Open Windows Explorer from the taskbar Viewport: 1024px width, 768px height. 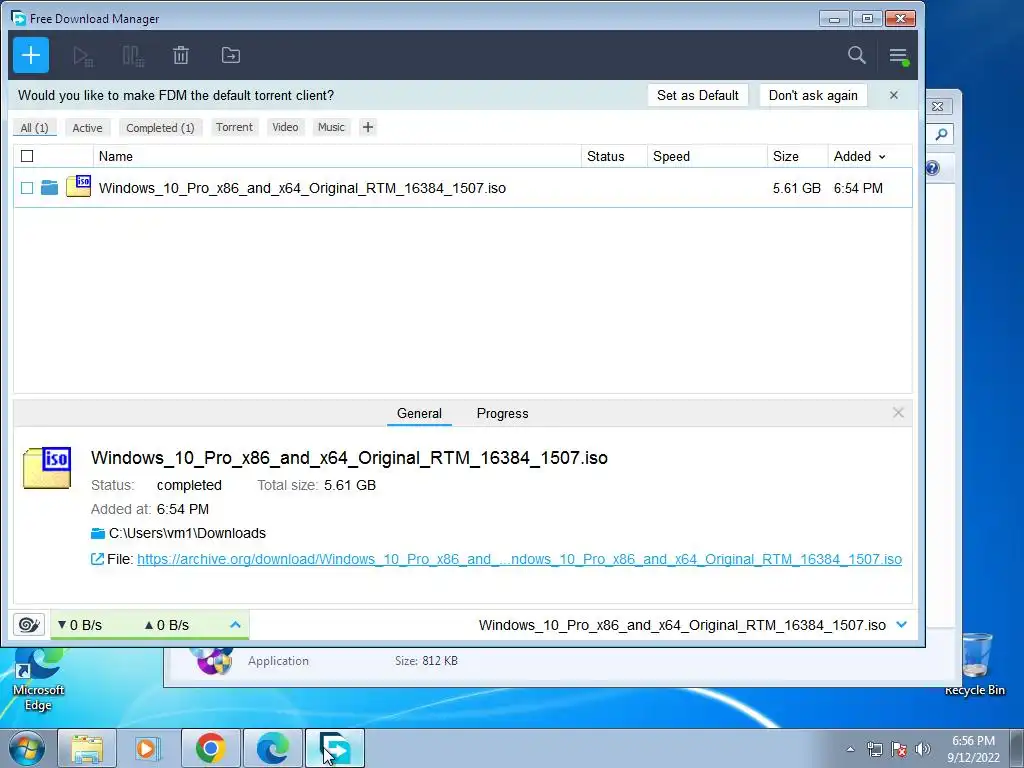[x=87, y=748]
